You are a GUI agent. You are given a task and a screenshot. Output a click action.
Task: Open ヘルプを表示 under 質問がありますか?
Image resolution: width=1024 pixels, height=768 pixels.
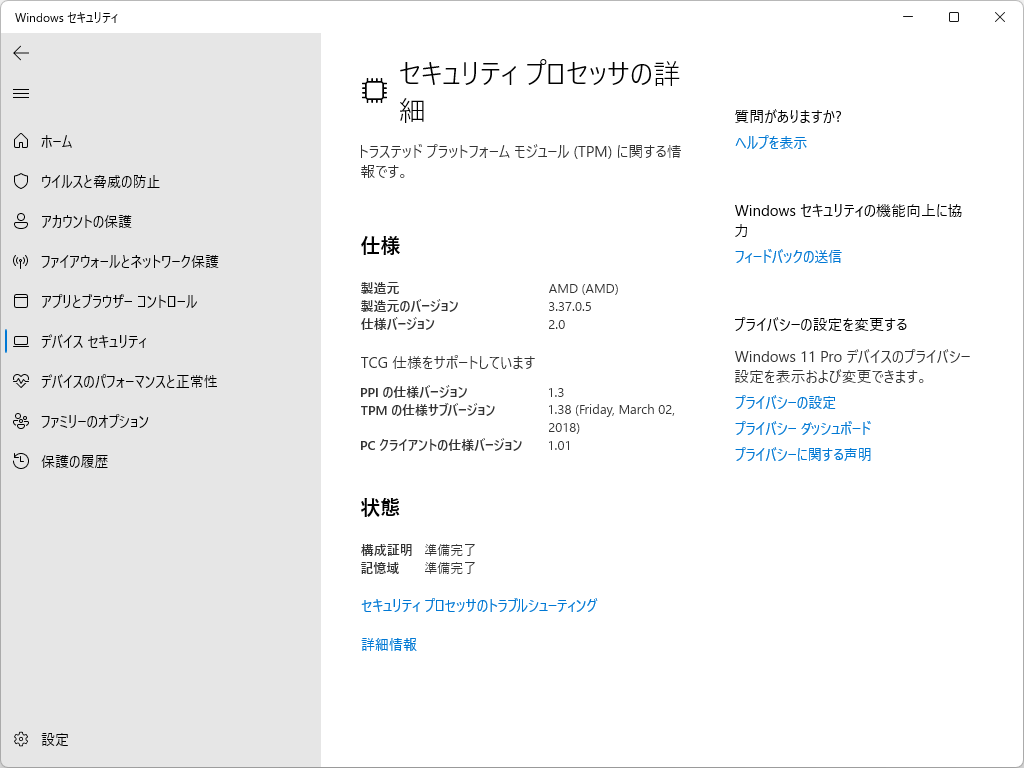(x=770, y=142)
